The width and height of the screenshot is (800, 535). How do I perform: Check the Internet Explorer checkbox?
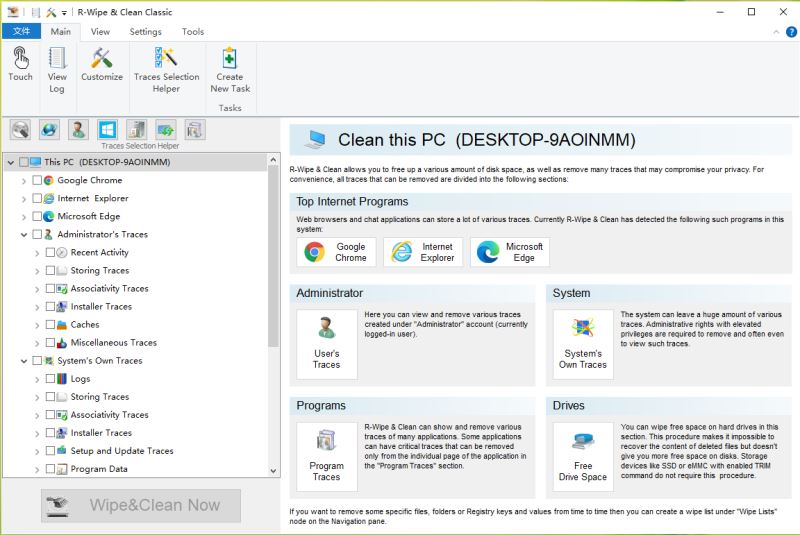point(37,198)
